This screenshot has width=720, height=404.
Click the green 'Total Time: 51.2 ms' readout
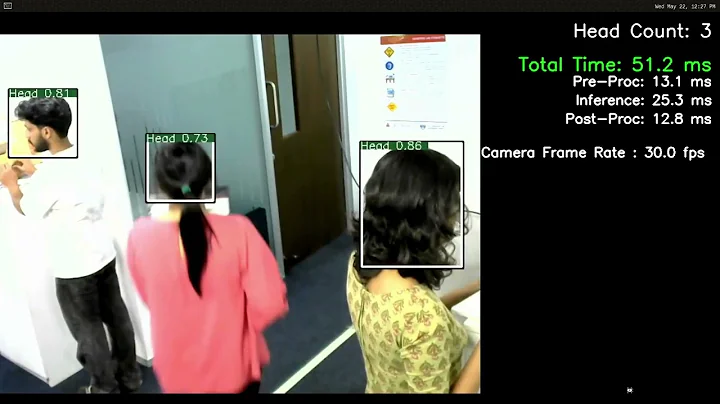pyautogui.click(x=615, y=65)
